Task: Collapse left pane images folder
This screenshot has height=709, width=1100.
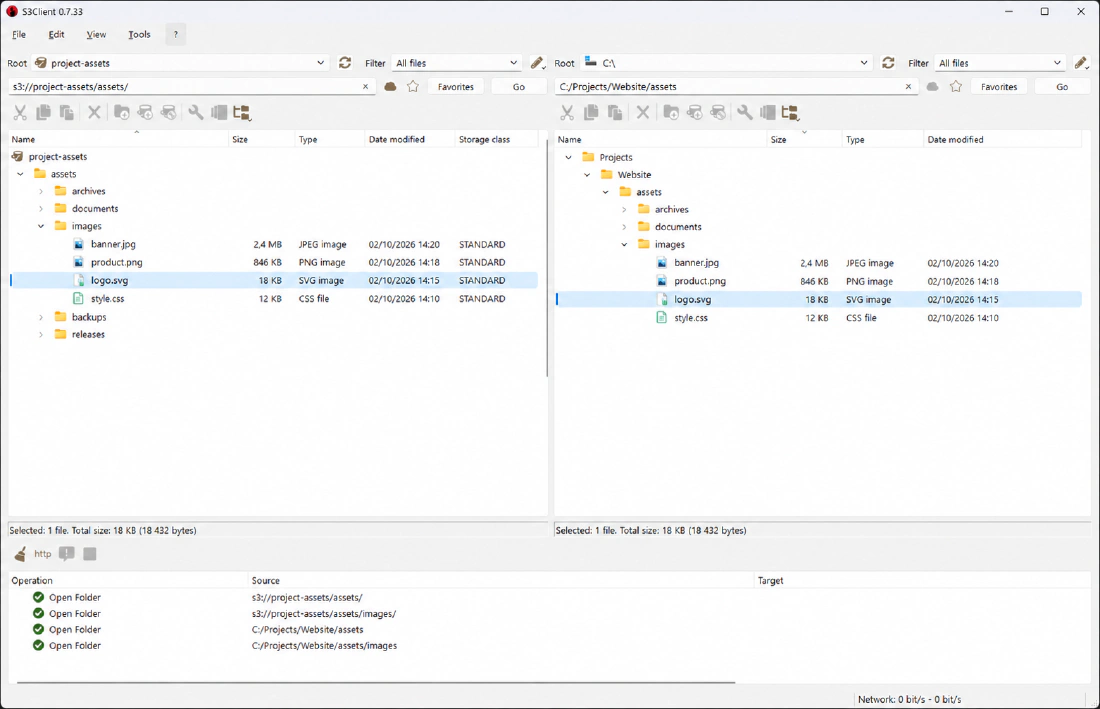Action: (41, 227)
